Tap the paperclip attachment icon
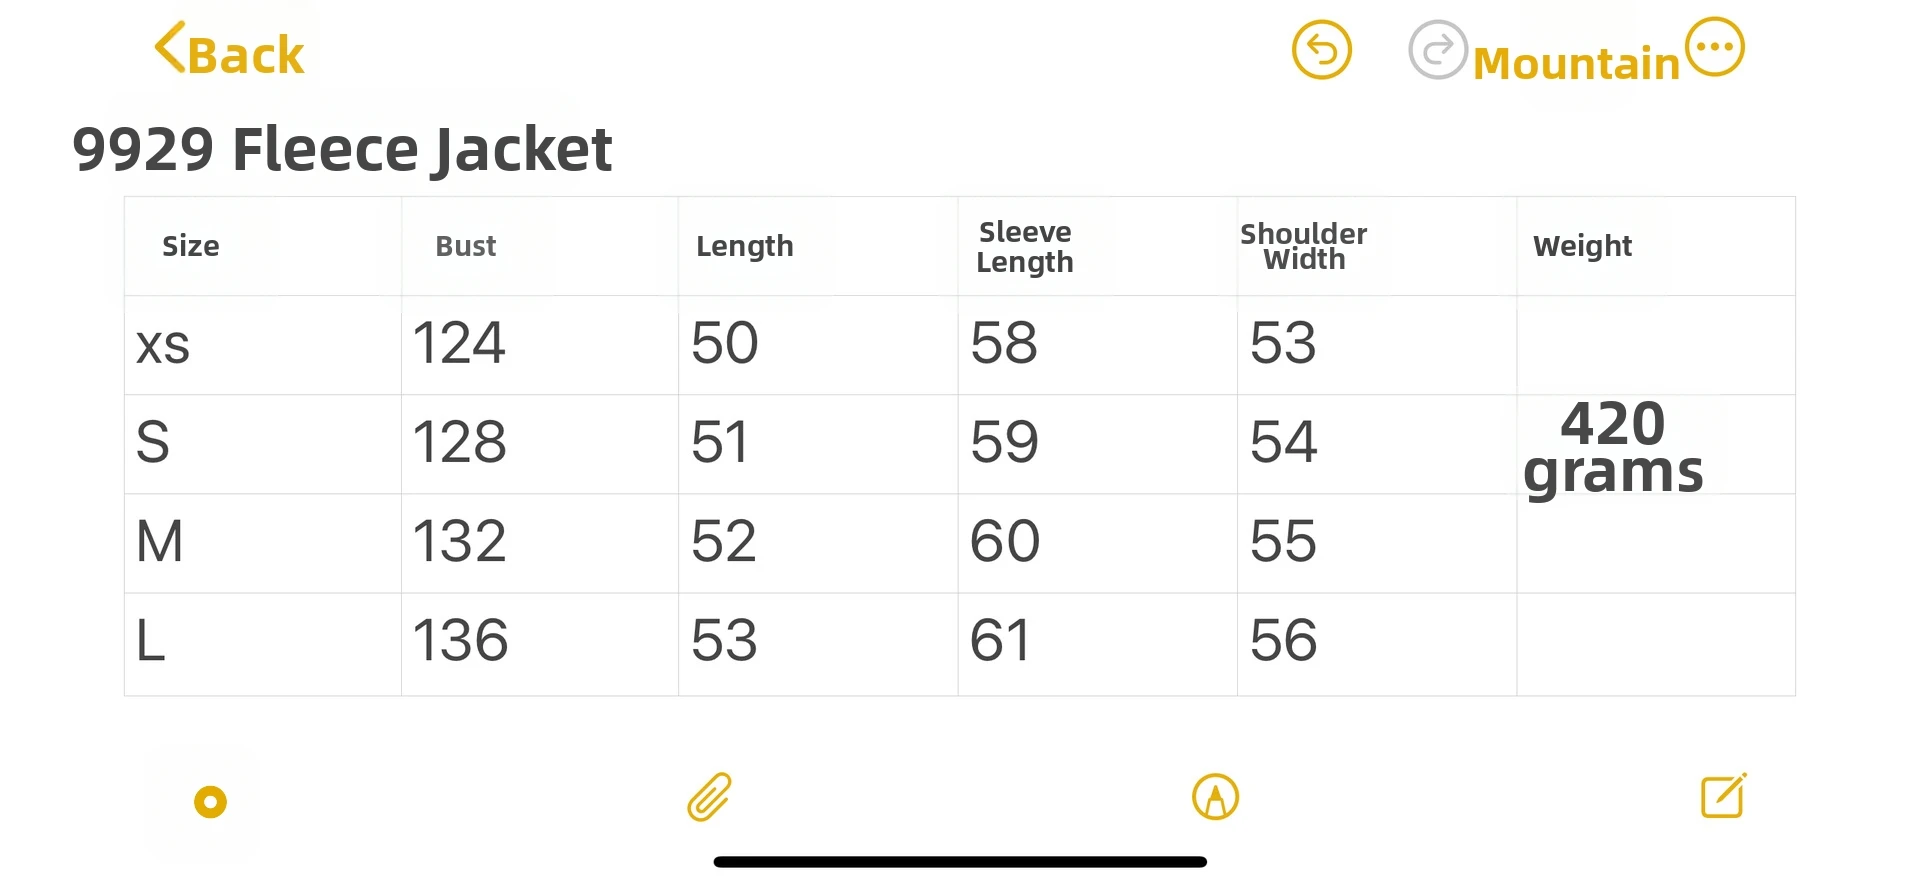Viewport: 1920px width, 885px height. pyautogui.click(x=710, y=798)
